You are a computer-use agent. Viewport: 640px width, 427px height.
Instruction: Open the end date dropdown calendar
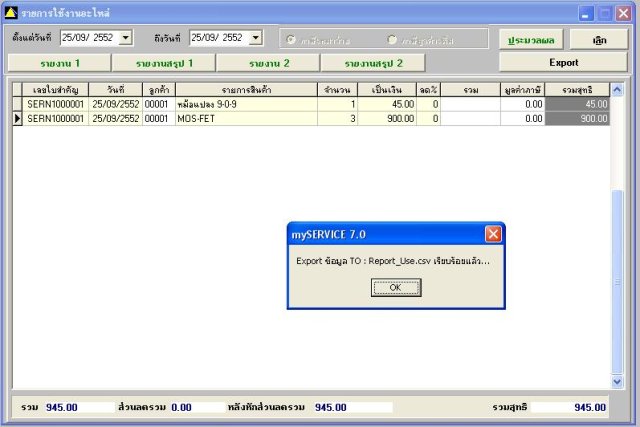click(x=256, y=38)
